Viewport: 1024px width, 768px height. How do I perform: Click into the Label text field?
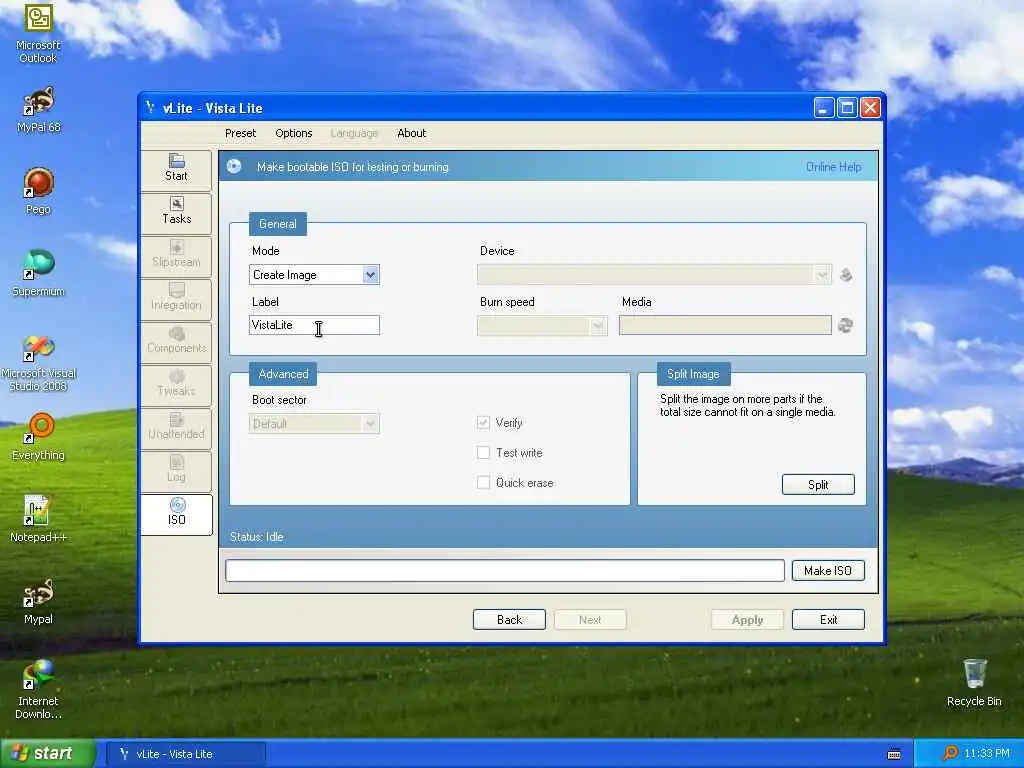[x=314, y=325]
